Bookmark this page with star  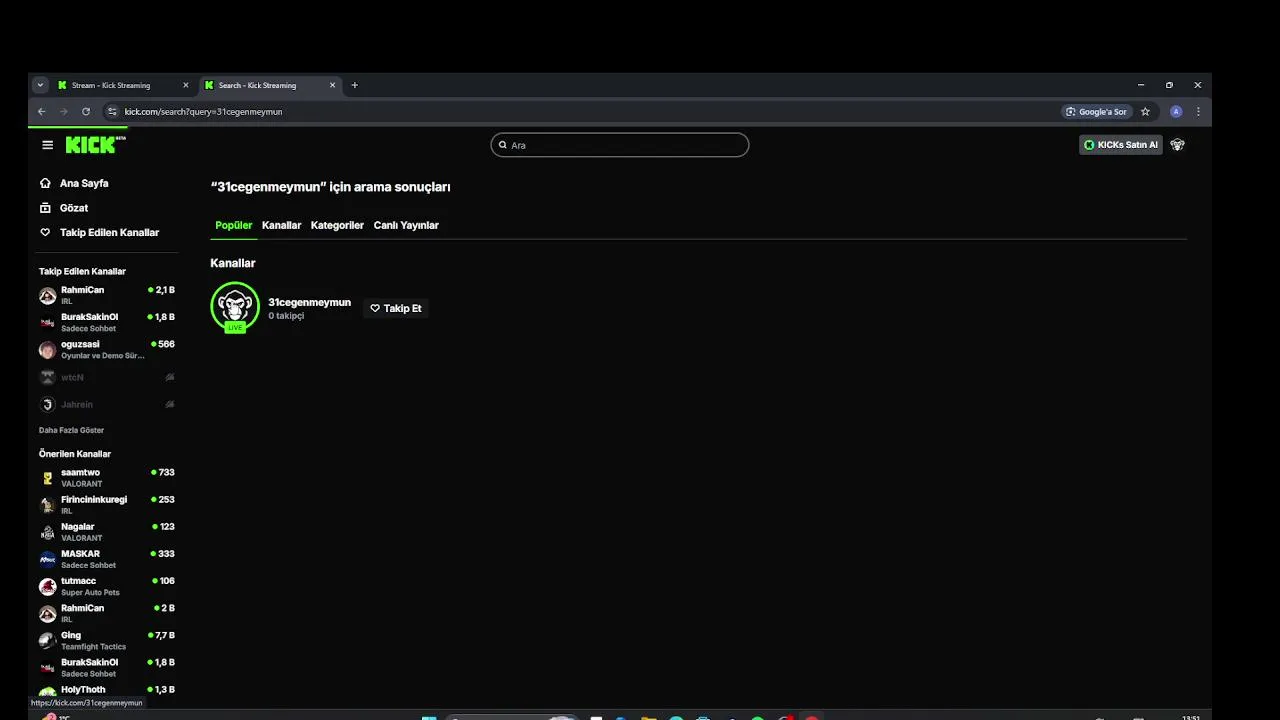tap(1145, 112)
